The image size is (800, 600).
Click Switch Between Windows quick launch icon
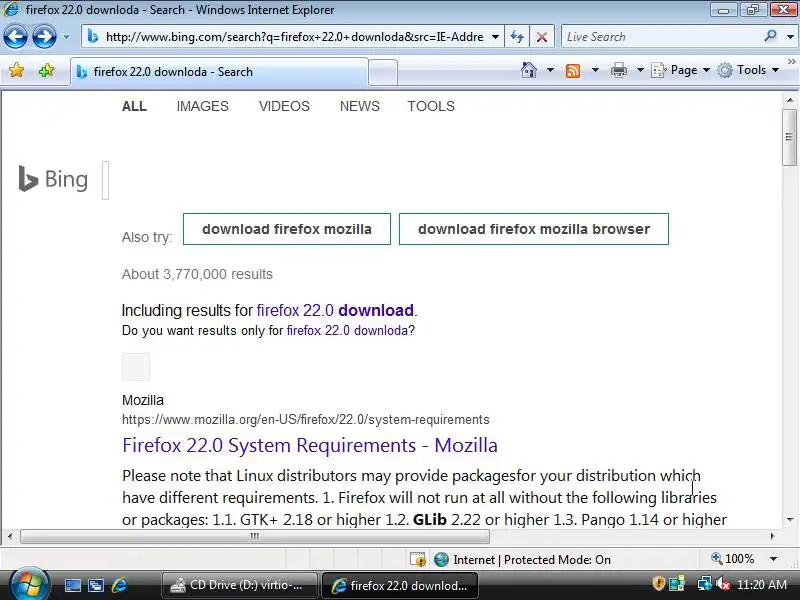click(x=96, y=585)
